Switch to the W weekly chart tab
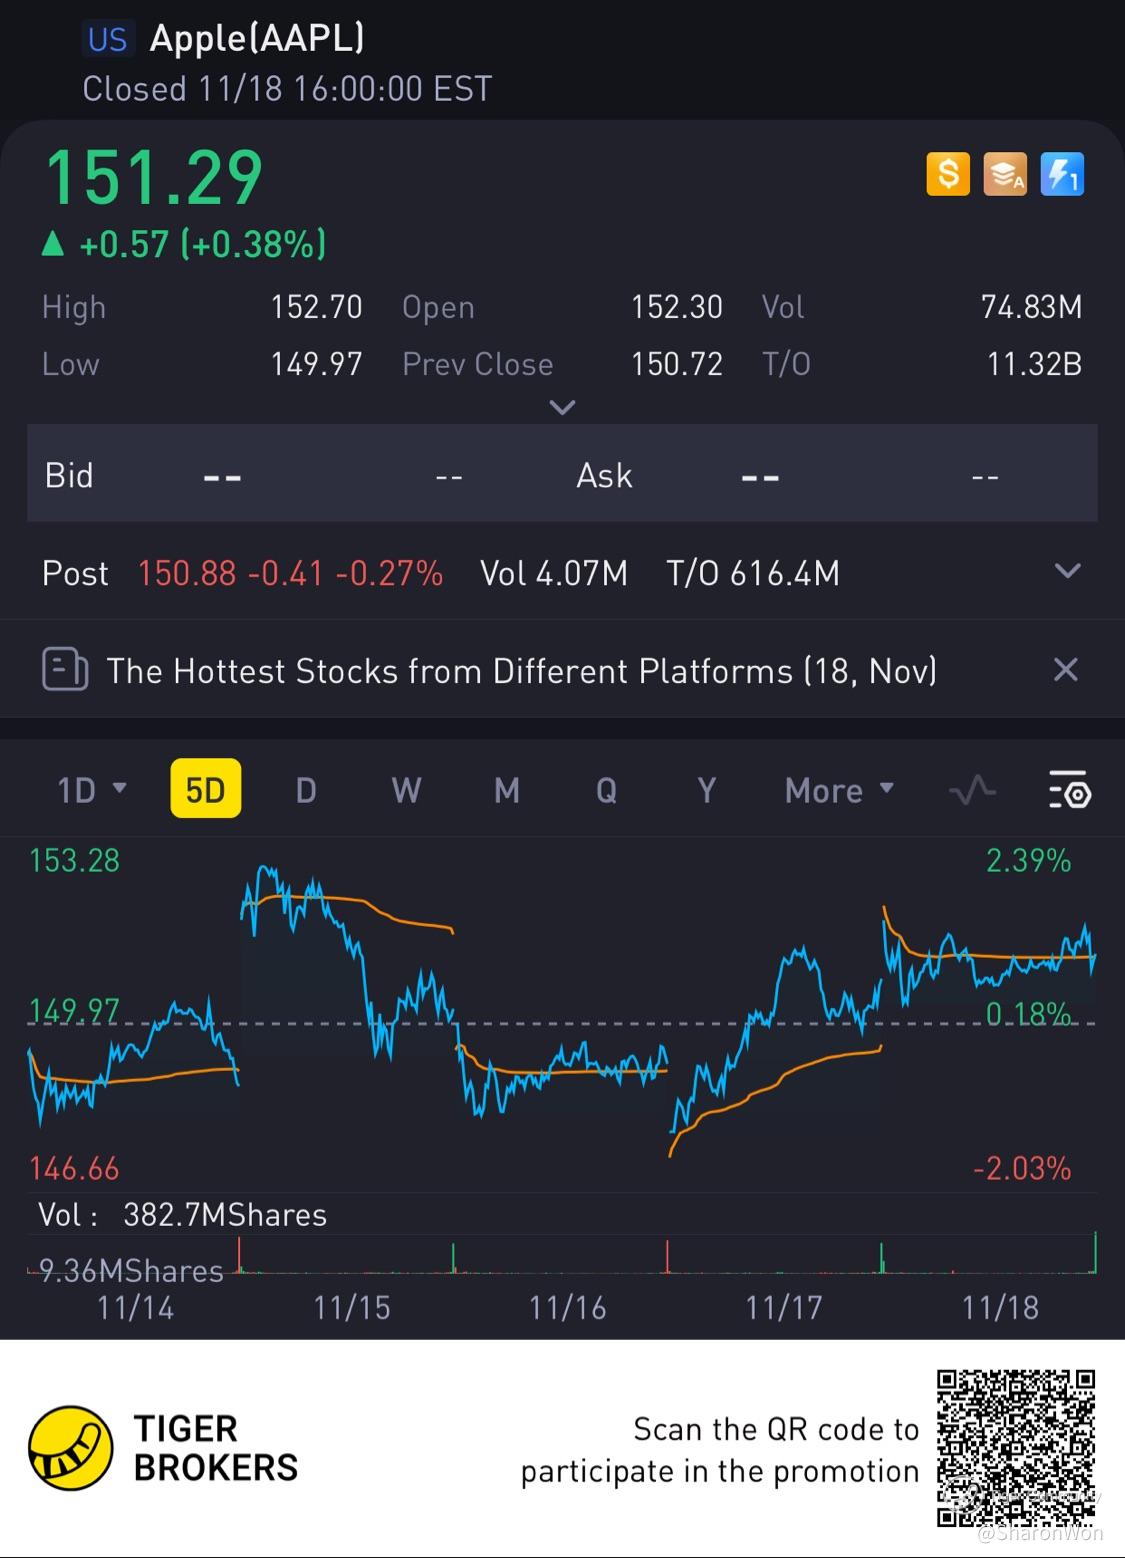This screenshot has width=1125, height=1558. coord(406,790)
